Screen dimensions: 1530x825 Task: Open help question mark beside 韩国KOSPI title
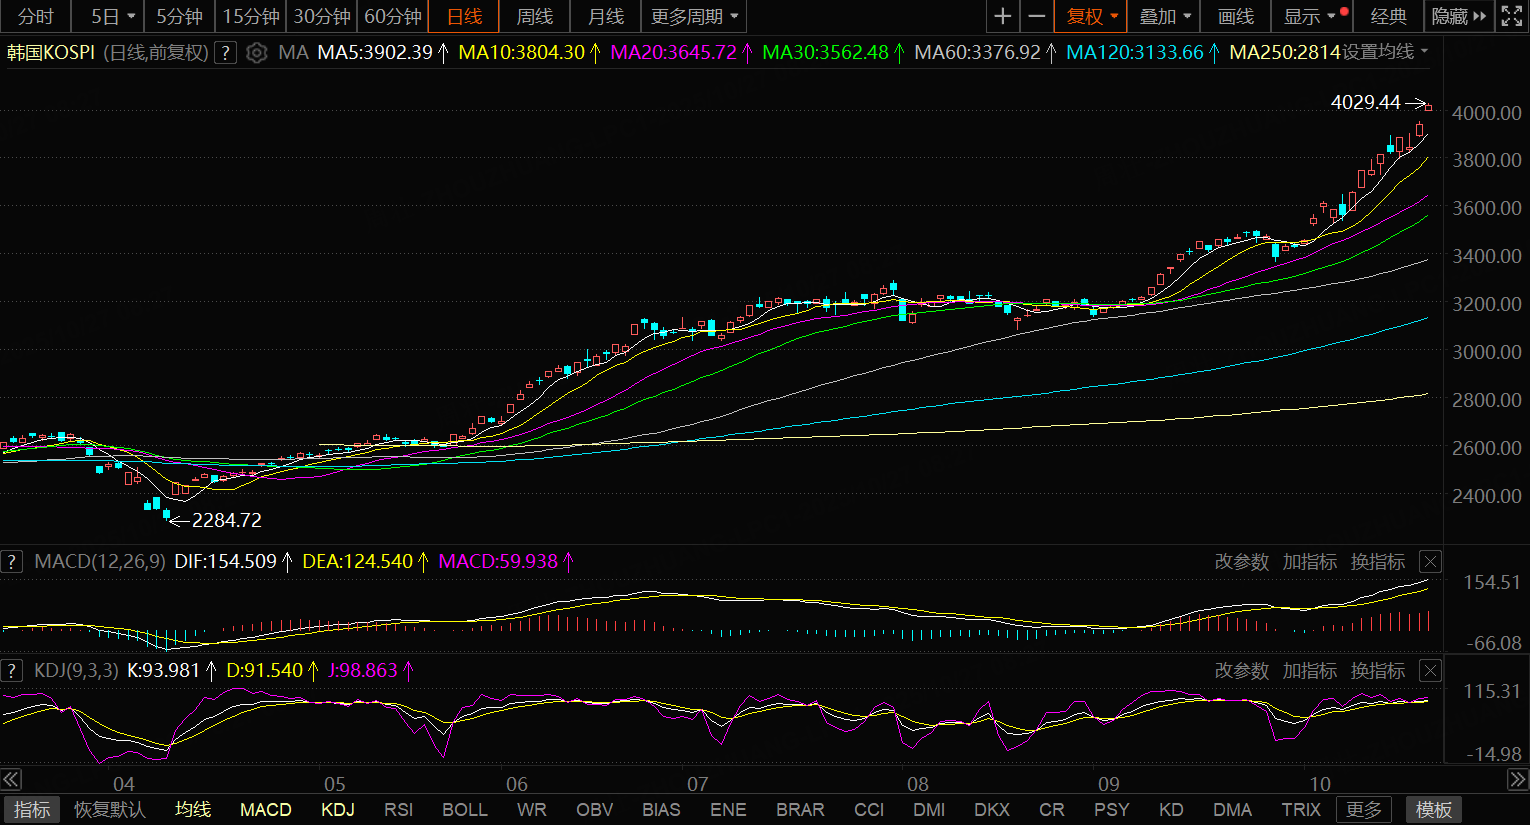(x=226, y=53)
